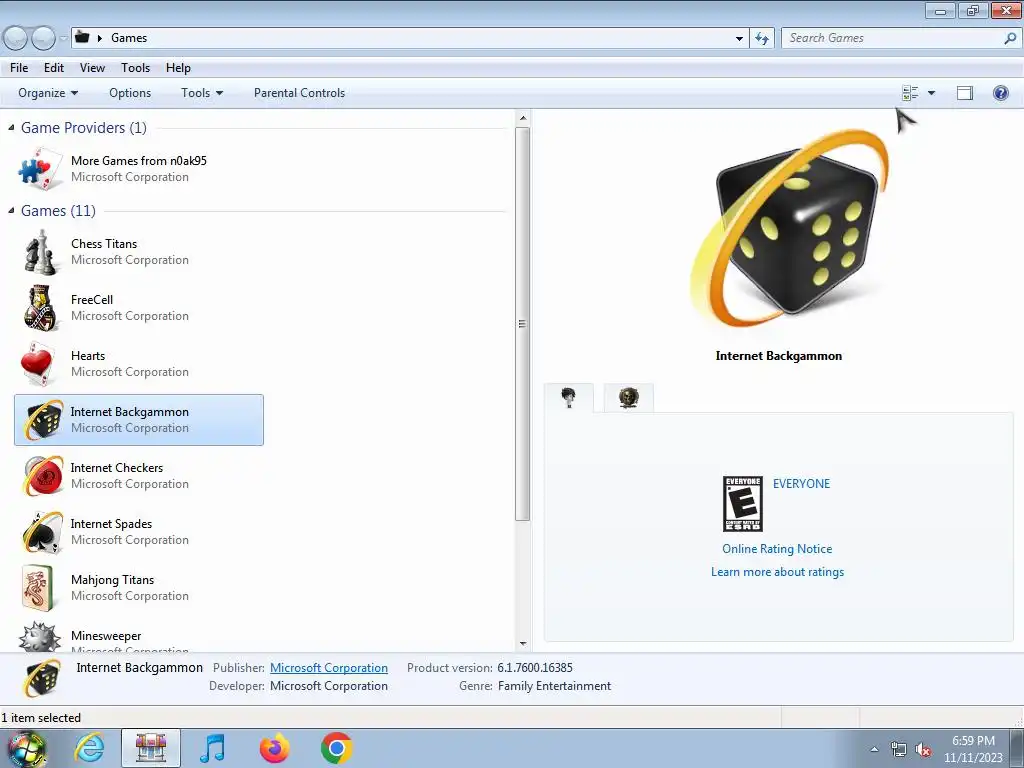Follow the Learn more about ratings link

tap(777, 572)
